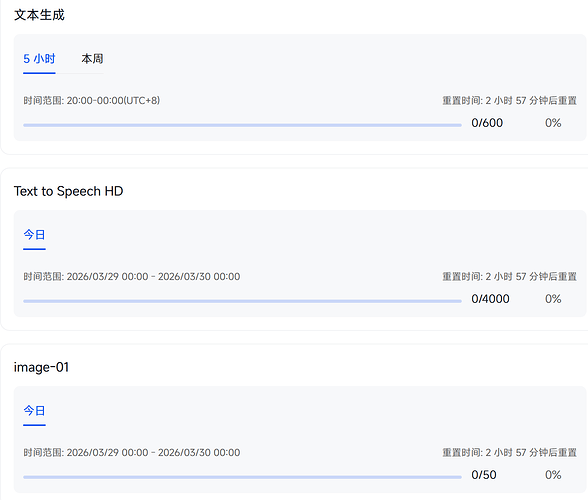Switch to the 本周 tab
The height and width of the screenshot is (500, 588).
[92, 59]
